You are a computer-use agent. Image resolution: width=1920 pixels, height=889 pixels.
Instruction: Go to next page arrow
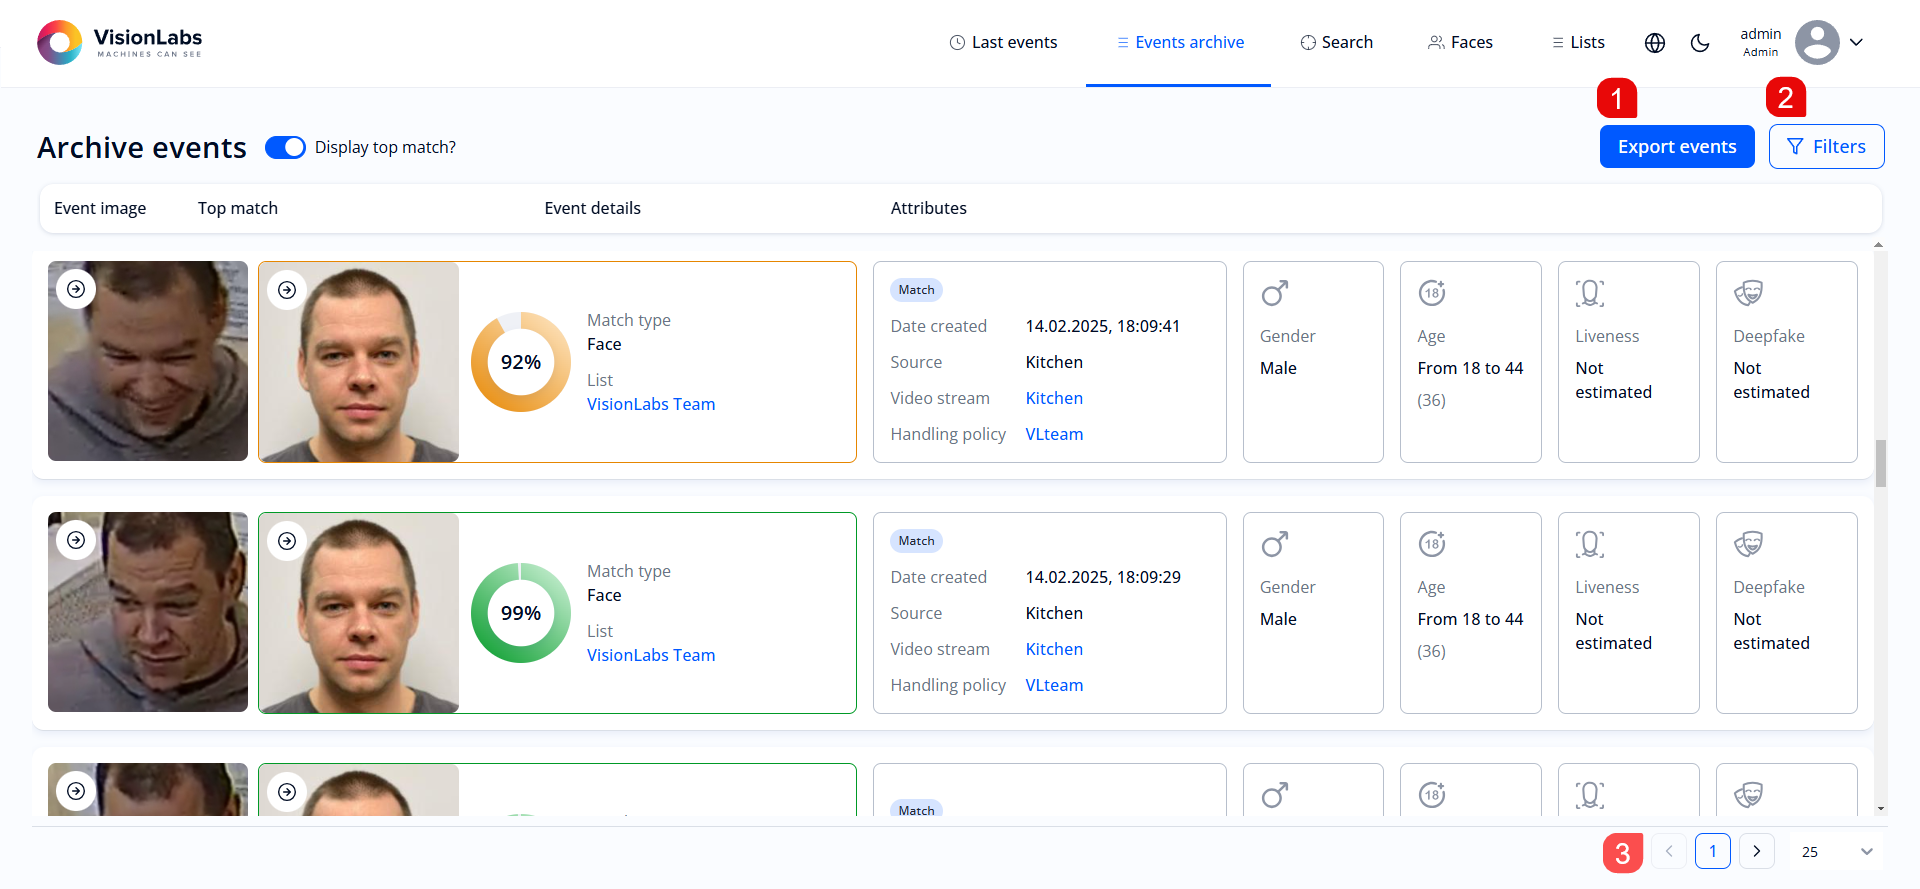click(1756, 851)
